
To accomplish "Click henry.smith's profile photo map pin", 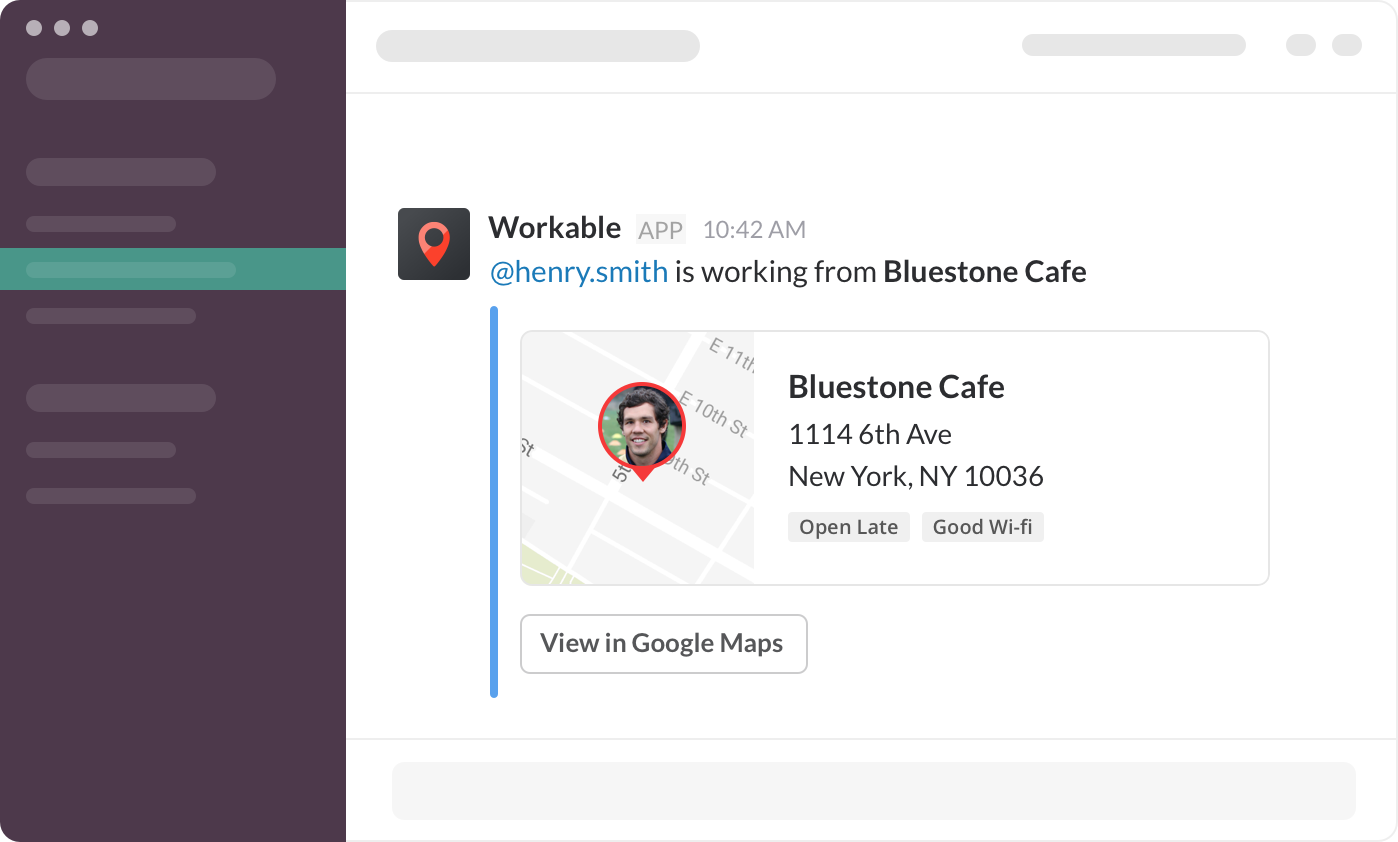I will pyautogui.click(x=641, y=428).
